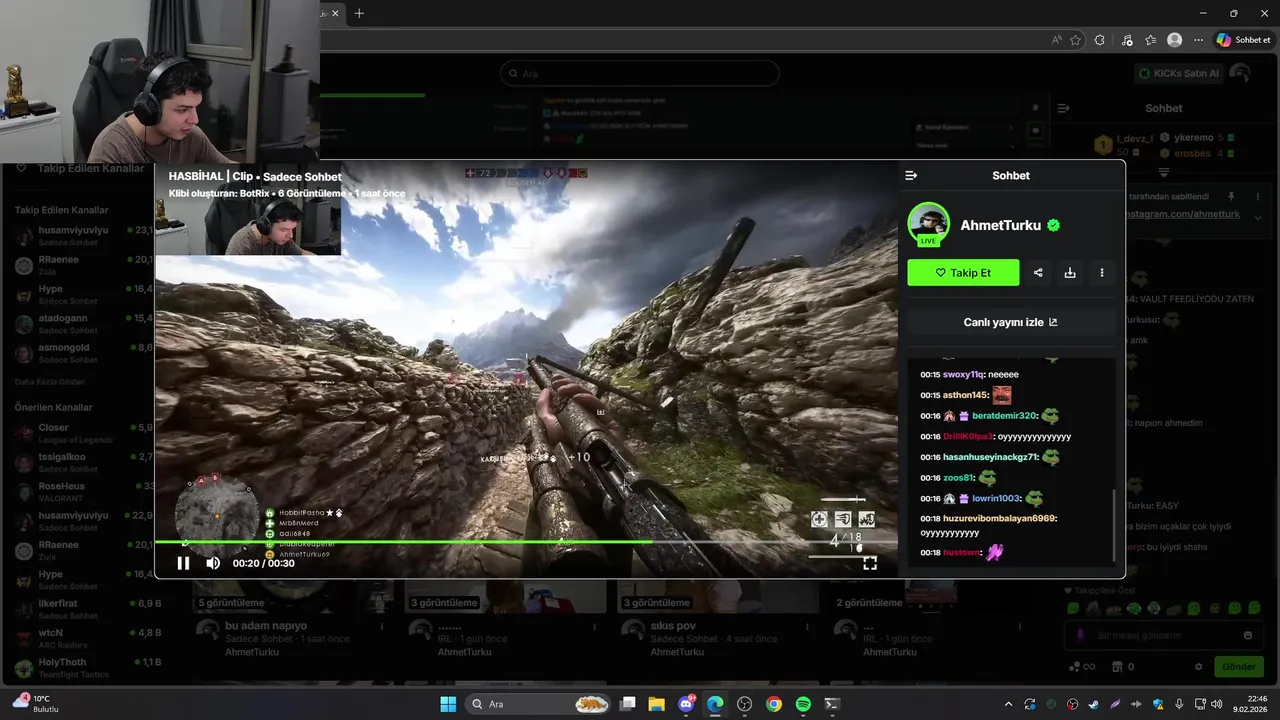Screen dimensions: 1280x720
Task: Select swoxy11q chat username
Action: click(x=963, y=374)
